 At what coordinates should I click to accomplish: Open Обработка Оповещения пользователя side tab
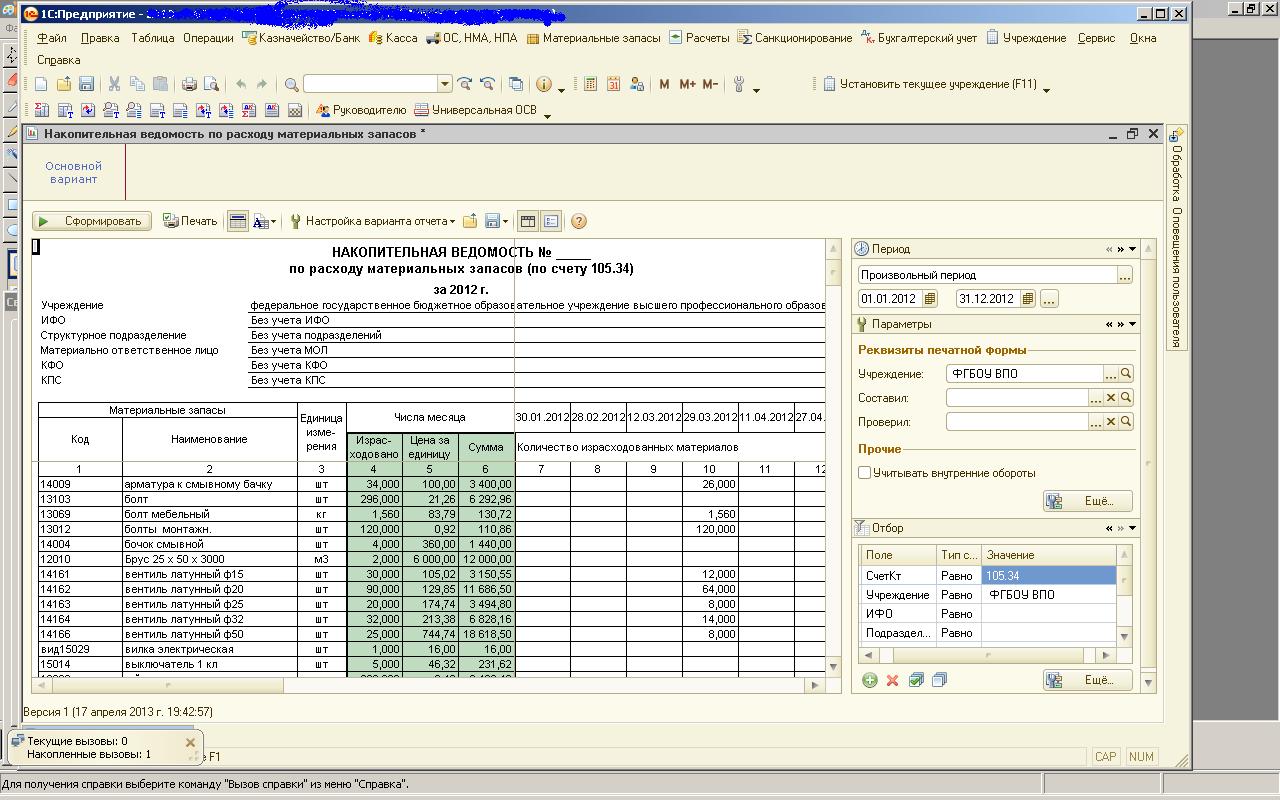(x=1177, y=239)
